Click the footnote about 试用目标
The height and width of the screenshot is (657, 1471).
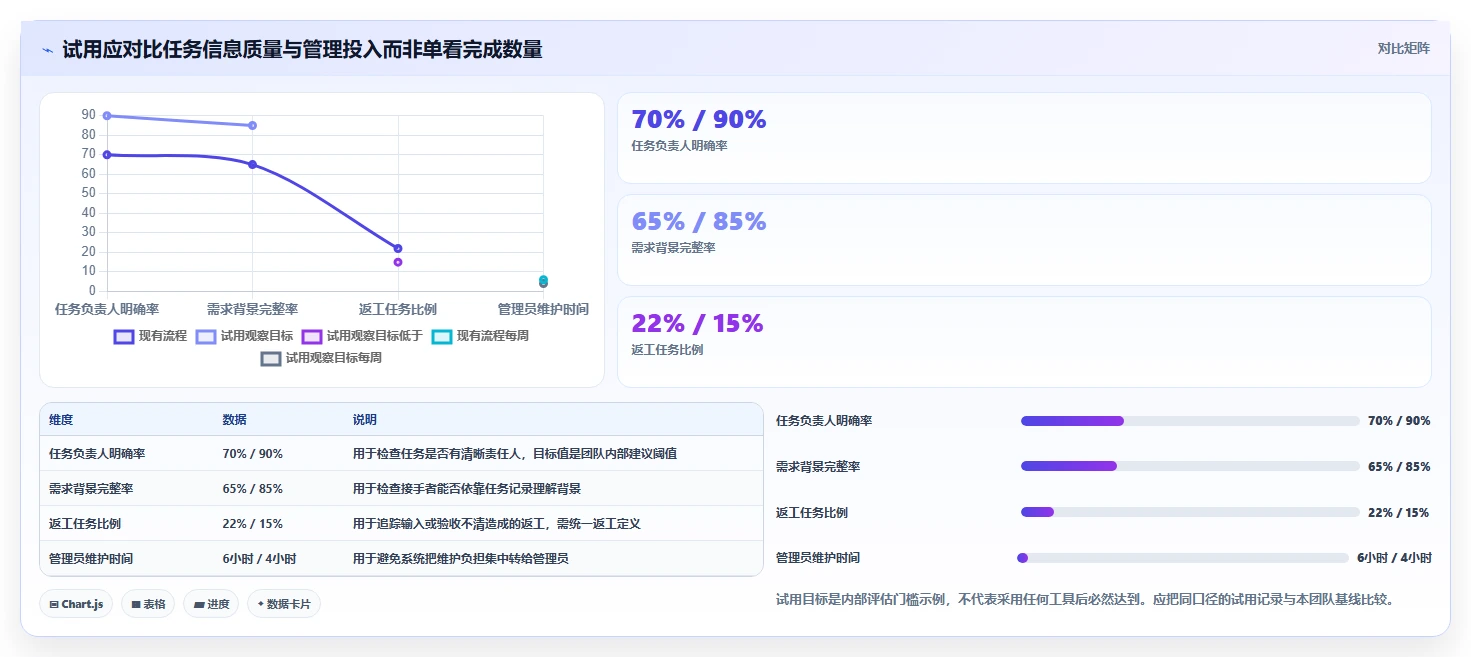1085,600
